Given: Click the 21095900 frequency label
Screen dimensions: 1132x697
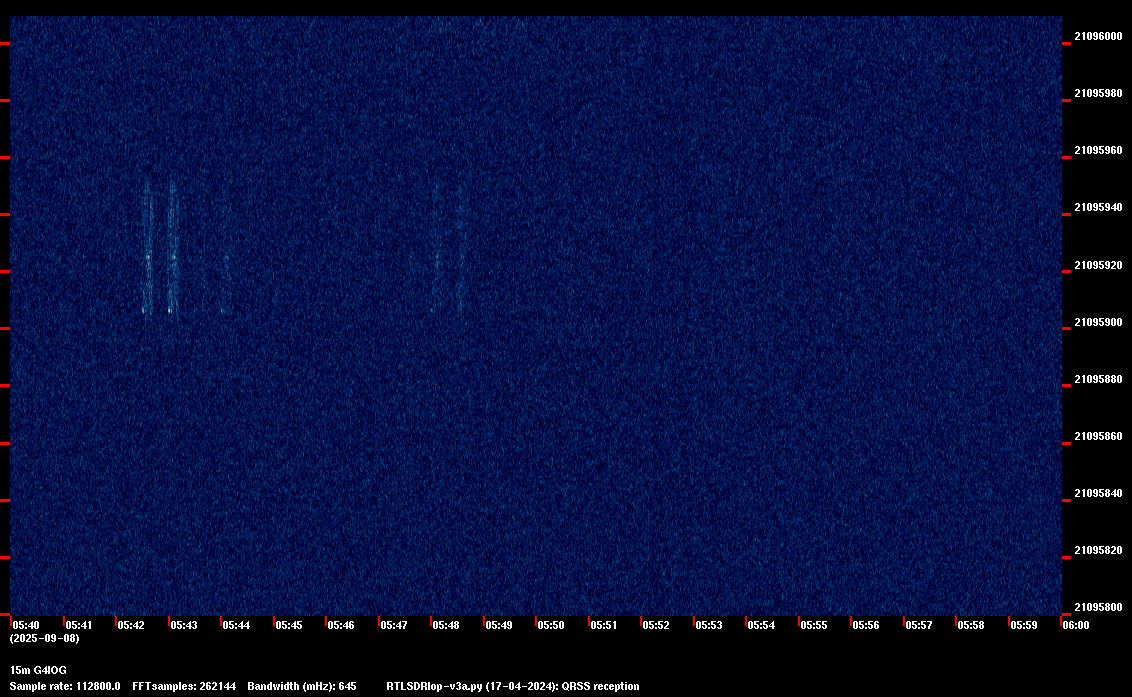Looking at the screenshot, I should [x=1099, y=322].
